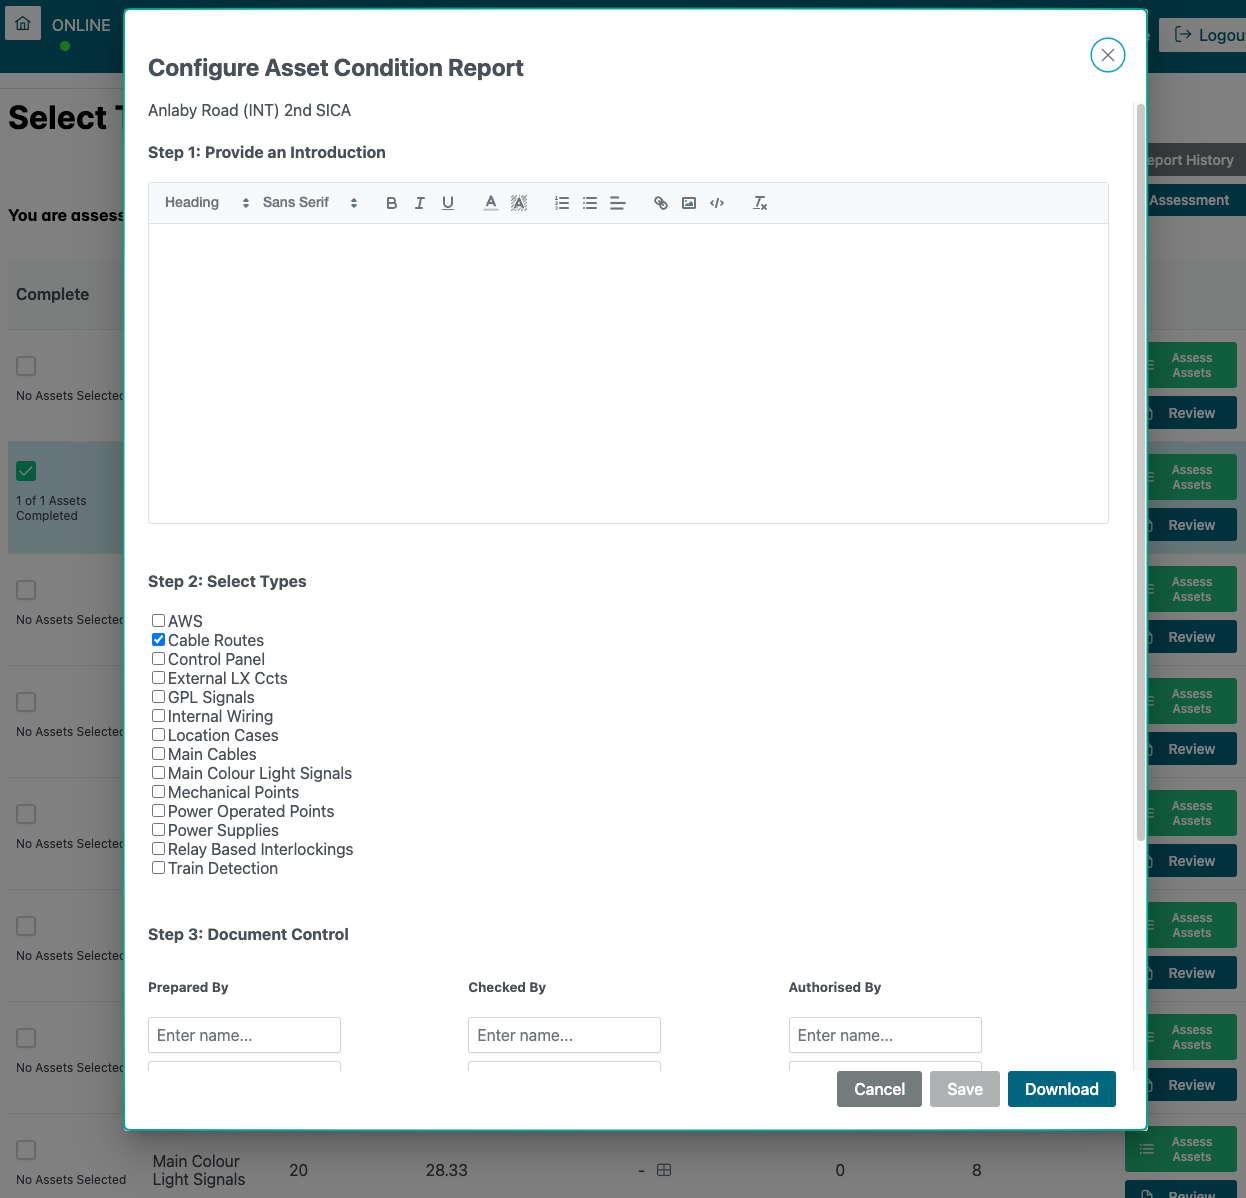Viewport: 1246px width, 1198px height.
Task: Open the Heading style dropdown
Action: [206, 203]
